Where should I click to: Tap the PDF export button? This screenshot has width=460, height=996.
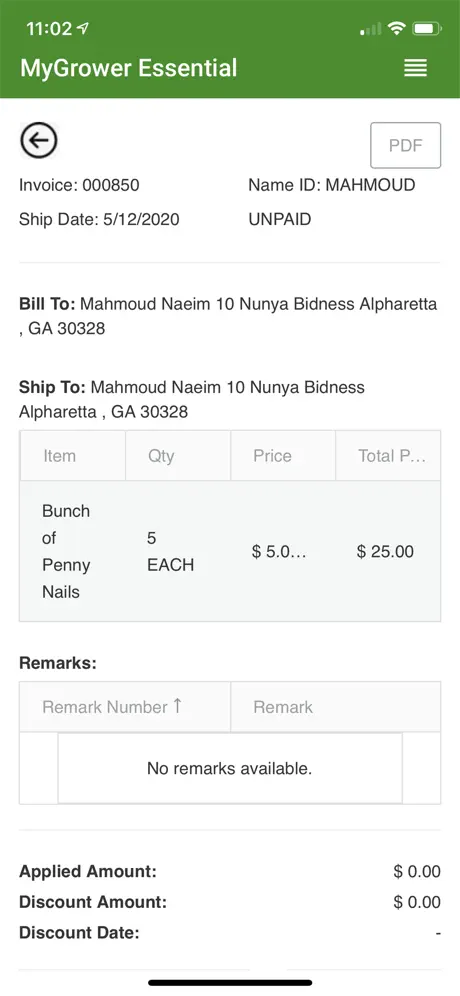(x=405, y=145)
